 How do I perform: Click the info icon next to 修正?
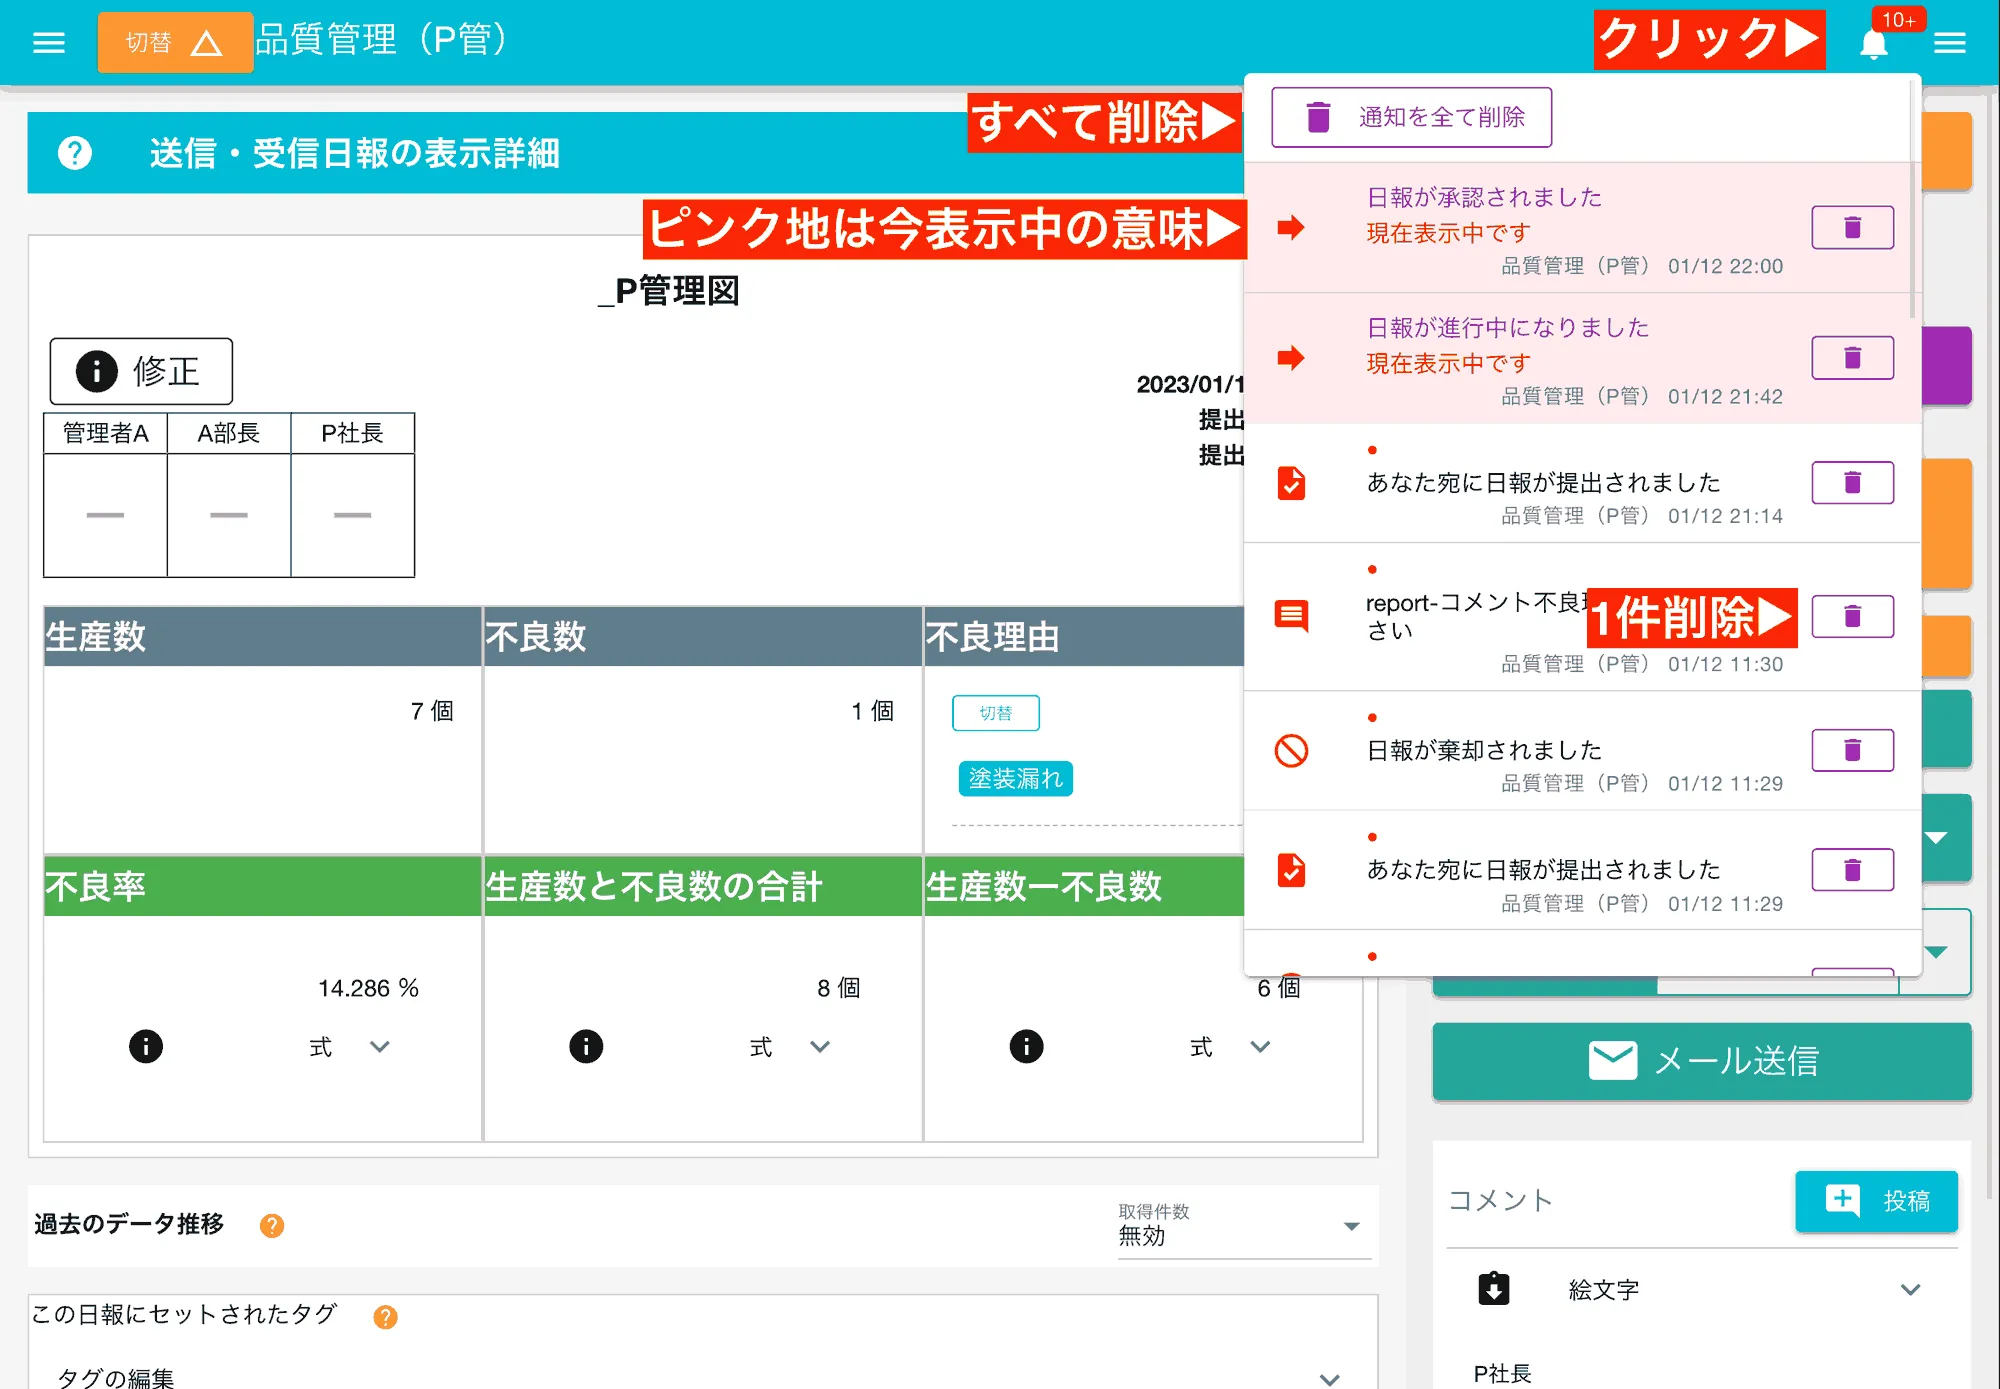(x=95, y=371)
